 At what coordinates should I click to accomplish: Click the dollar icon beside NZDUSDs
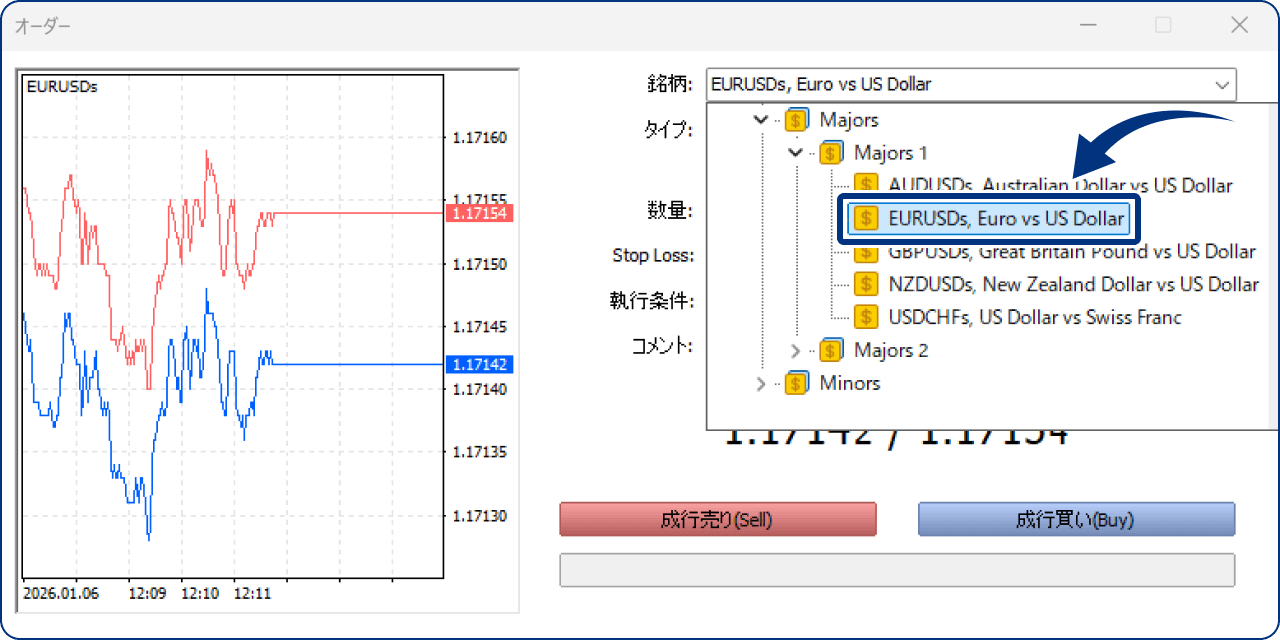[866, 284]
